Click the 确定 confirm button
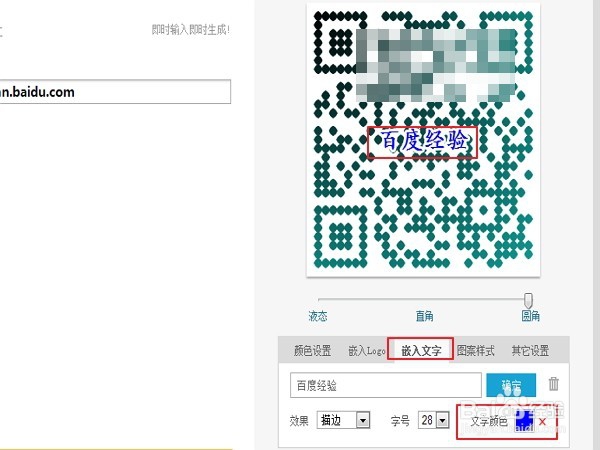600x450 pixels. coord(511,385)
